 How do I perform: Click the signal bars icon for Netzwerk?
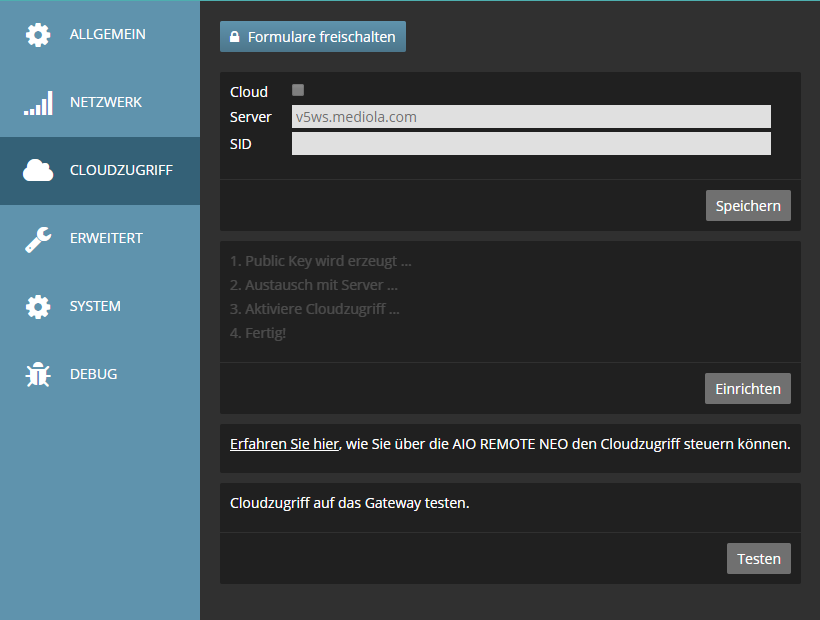click(38, 103)
